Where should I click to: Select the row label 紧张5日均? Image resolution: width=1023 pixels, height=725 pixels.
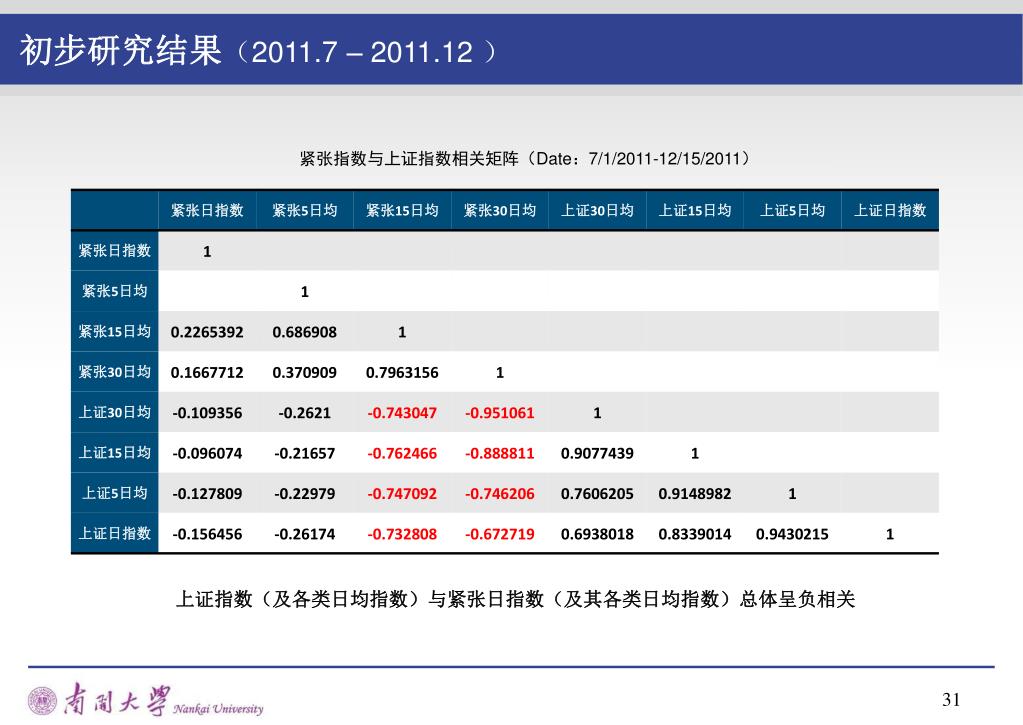(x=115, y=291)
